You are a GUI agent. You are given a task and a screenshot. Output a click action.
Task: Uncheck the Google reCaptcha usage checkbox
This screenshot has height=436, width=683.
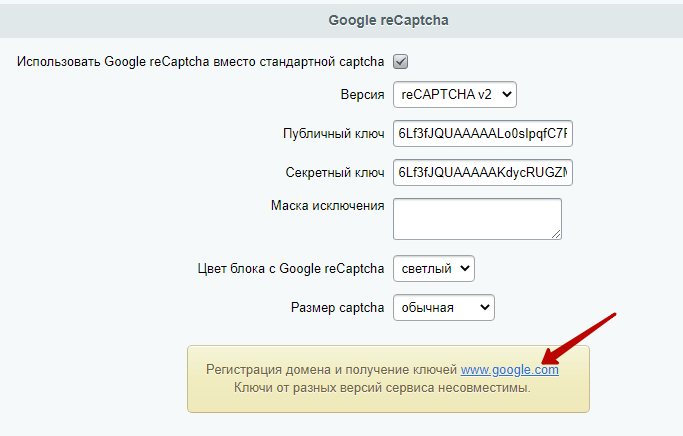tap(400, 61)
